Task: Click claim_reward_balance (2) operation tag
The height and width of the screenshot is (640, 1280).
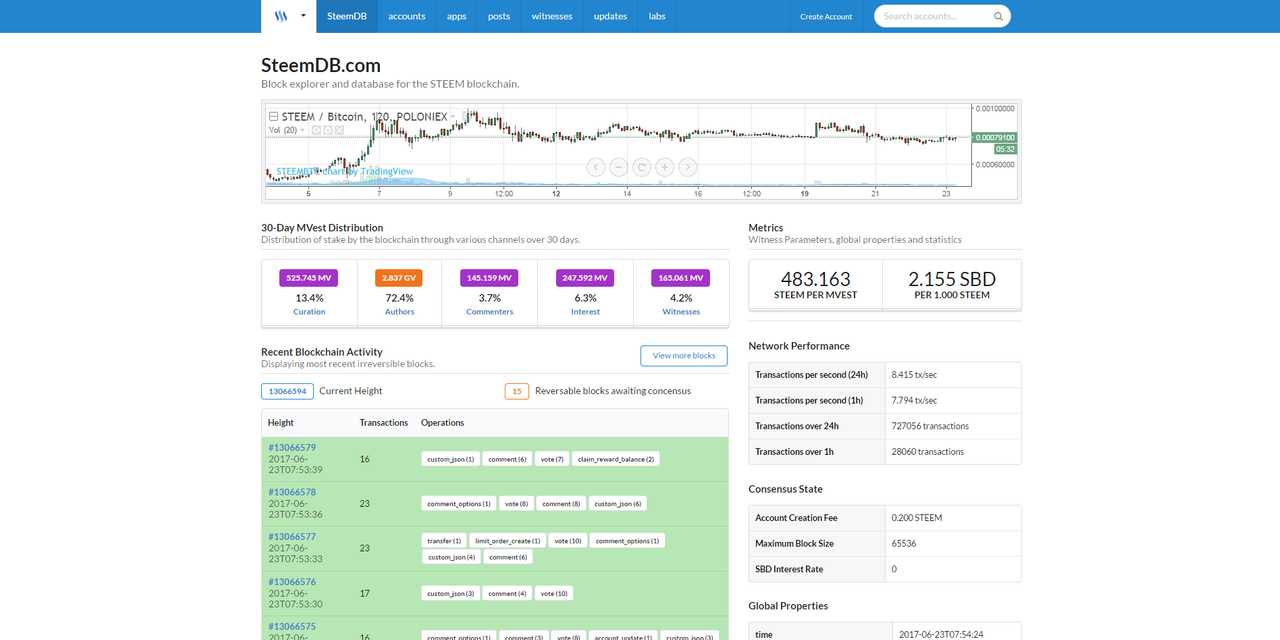Action: [616, 459]
